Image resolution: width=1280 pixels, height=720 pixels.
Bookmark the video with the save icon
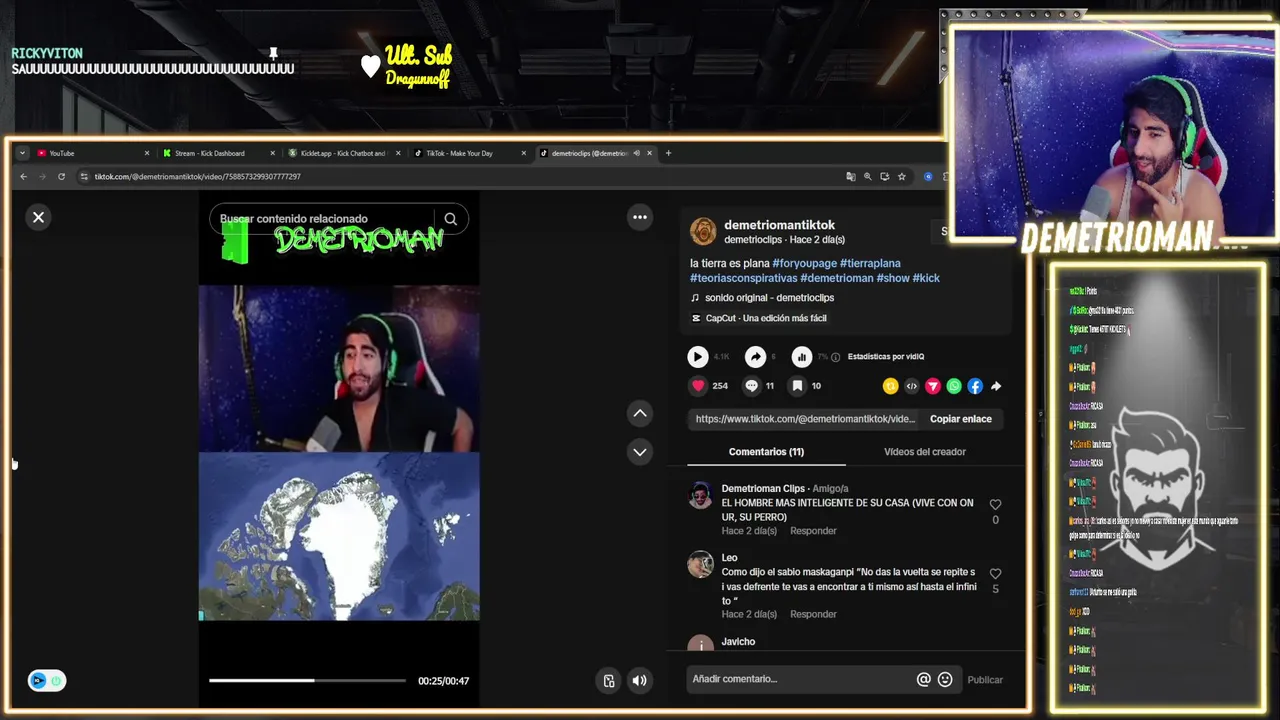tap(797, 386)
